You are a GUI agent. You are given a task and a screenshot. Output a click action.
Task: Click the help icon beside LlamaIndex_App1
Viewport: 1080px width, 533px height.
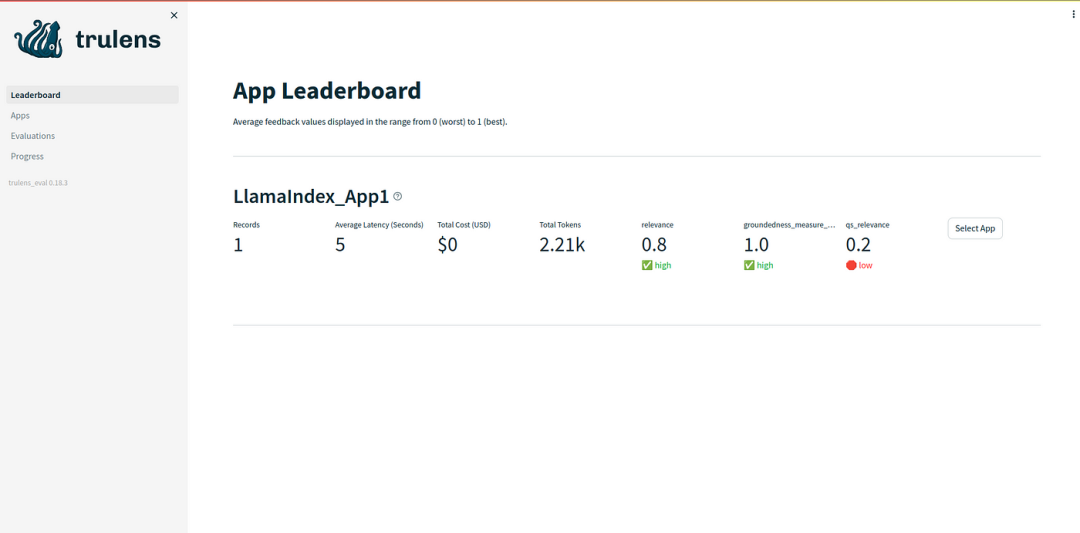(x=397, y=196)
